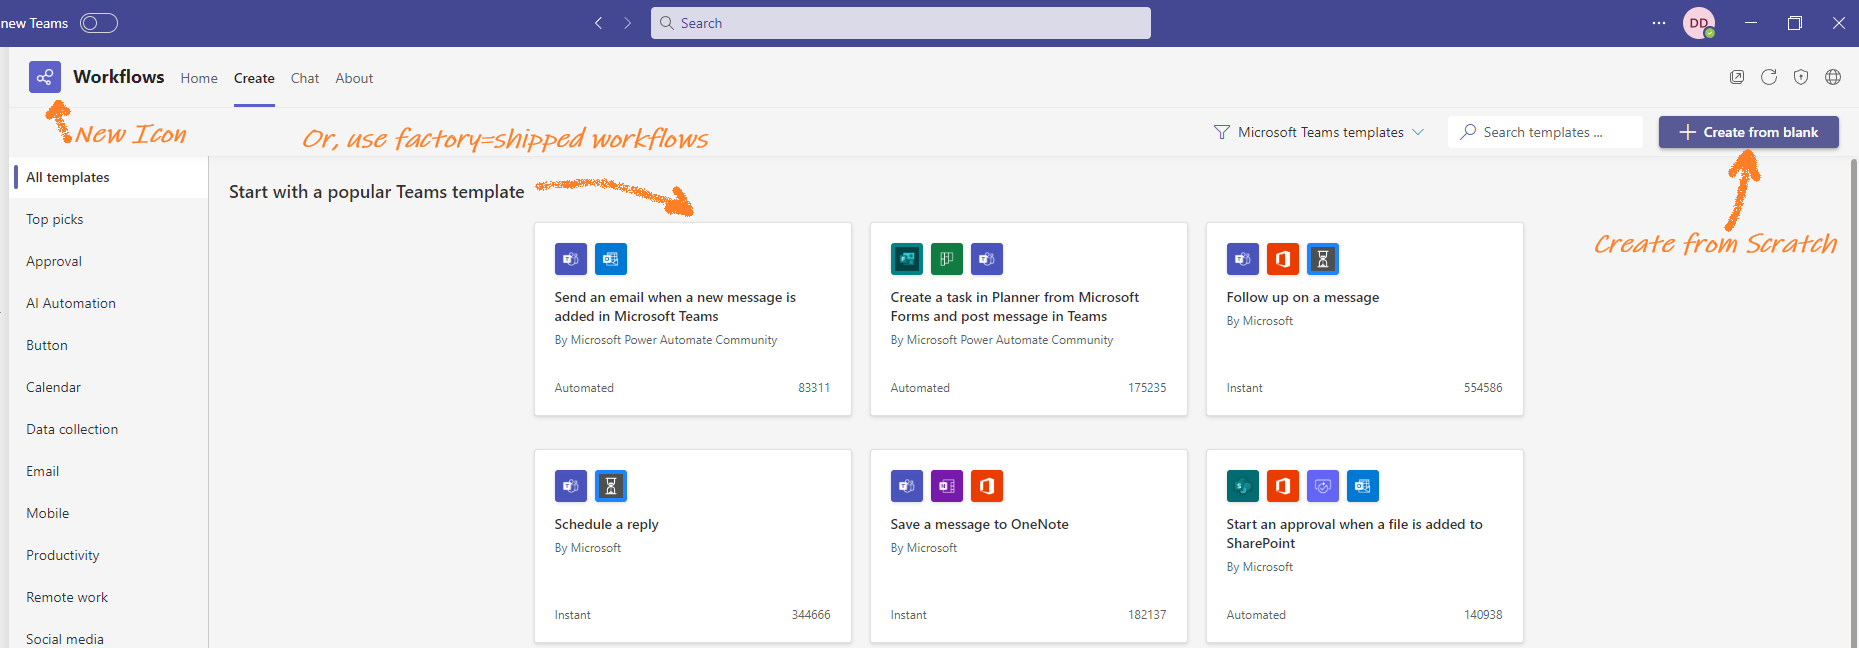Open the Calendar template category
This screenshot has height=648, width=1859.
(109, 387)
